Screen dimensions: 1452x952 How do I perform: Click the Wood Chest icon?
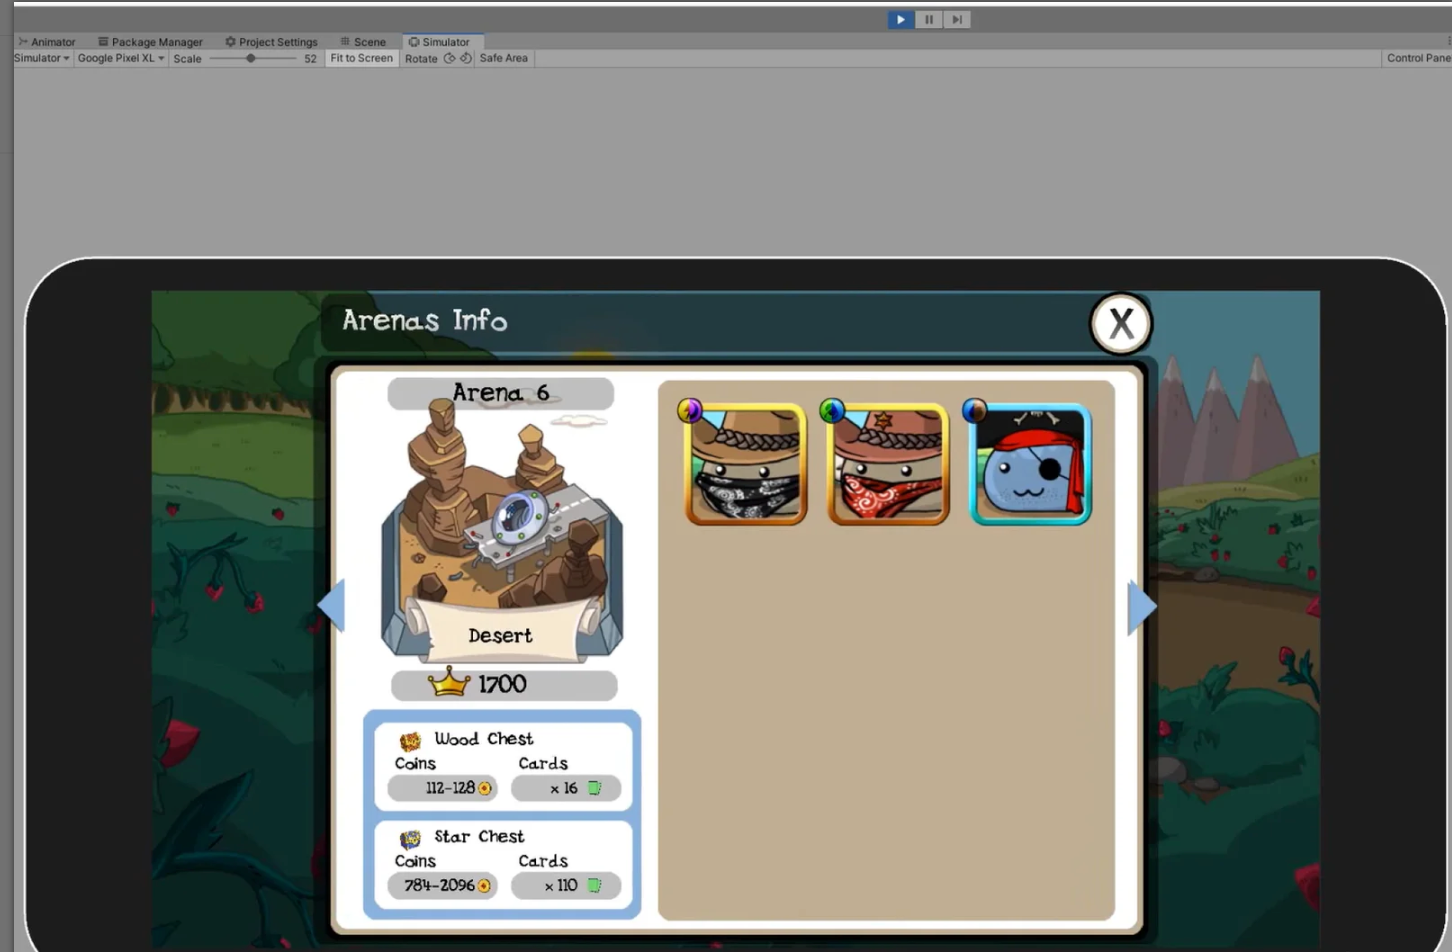[x=410, y=741]
